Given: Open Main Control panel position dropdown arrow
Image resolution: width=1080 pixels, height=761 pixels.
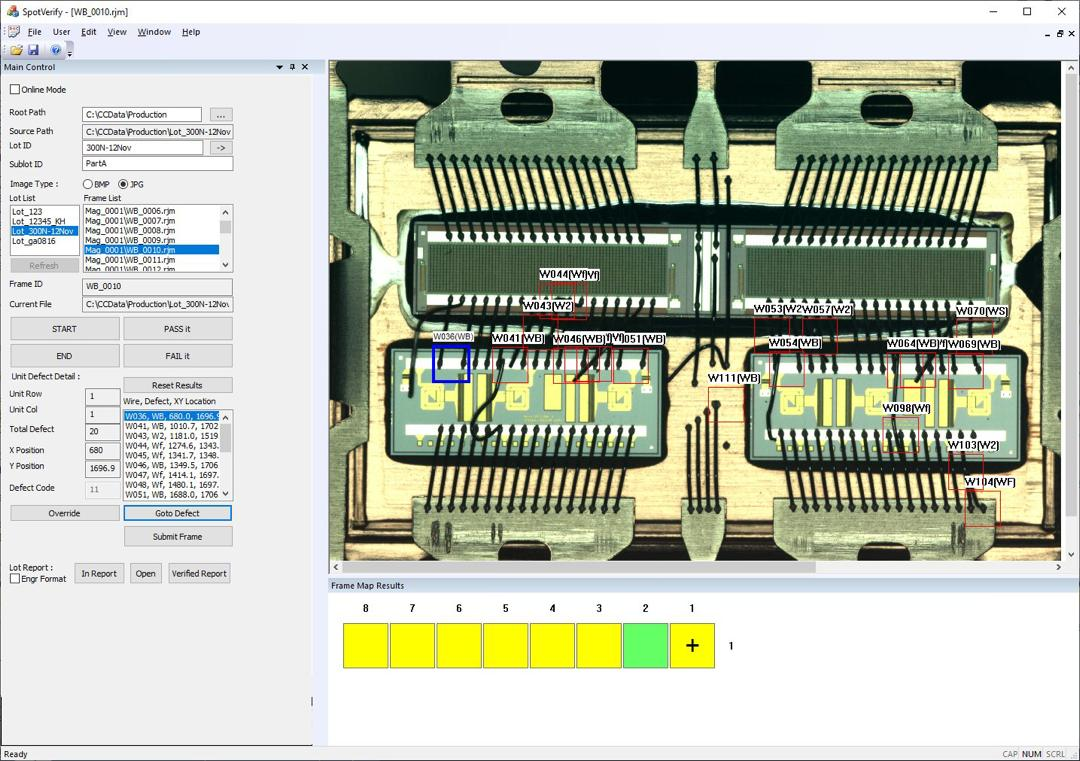Looking at the screenshot, I should pos(280,67).
